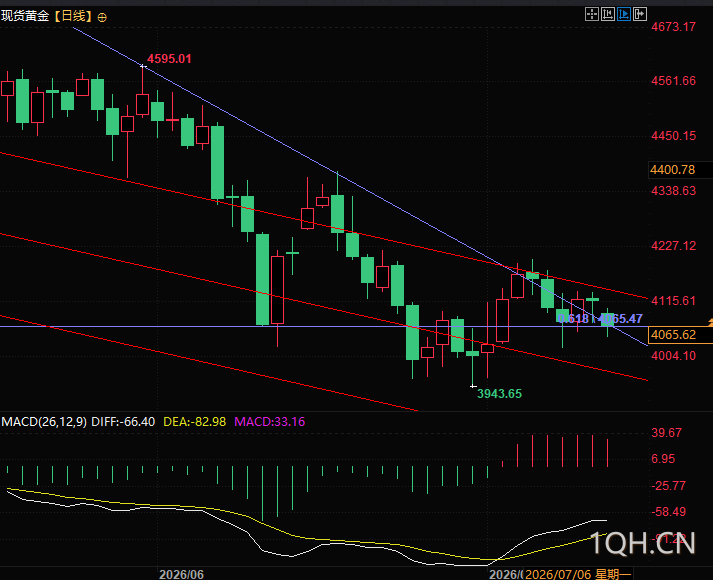The image size is (713, 580).
Task: Click the 4338.63 axis value
Action: click(673, 191)
